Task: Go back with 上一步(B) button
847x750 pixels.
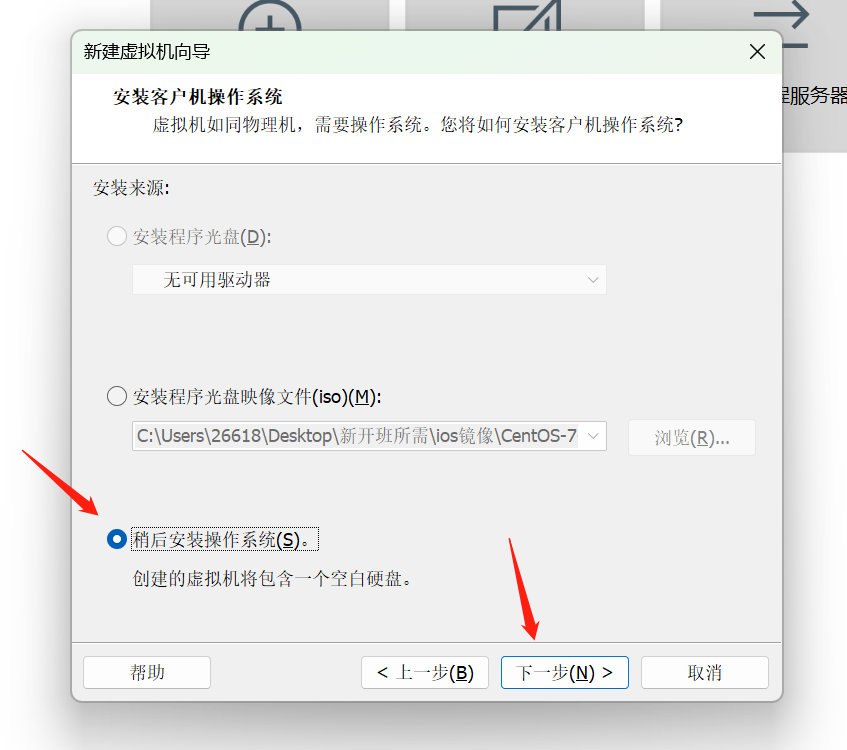Action: pyautogui.click(x=425, y=672)
